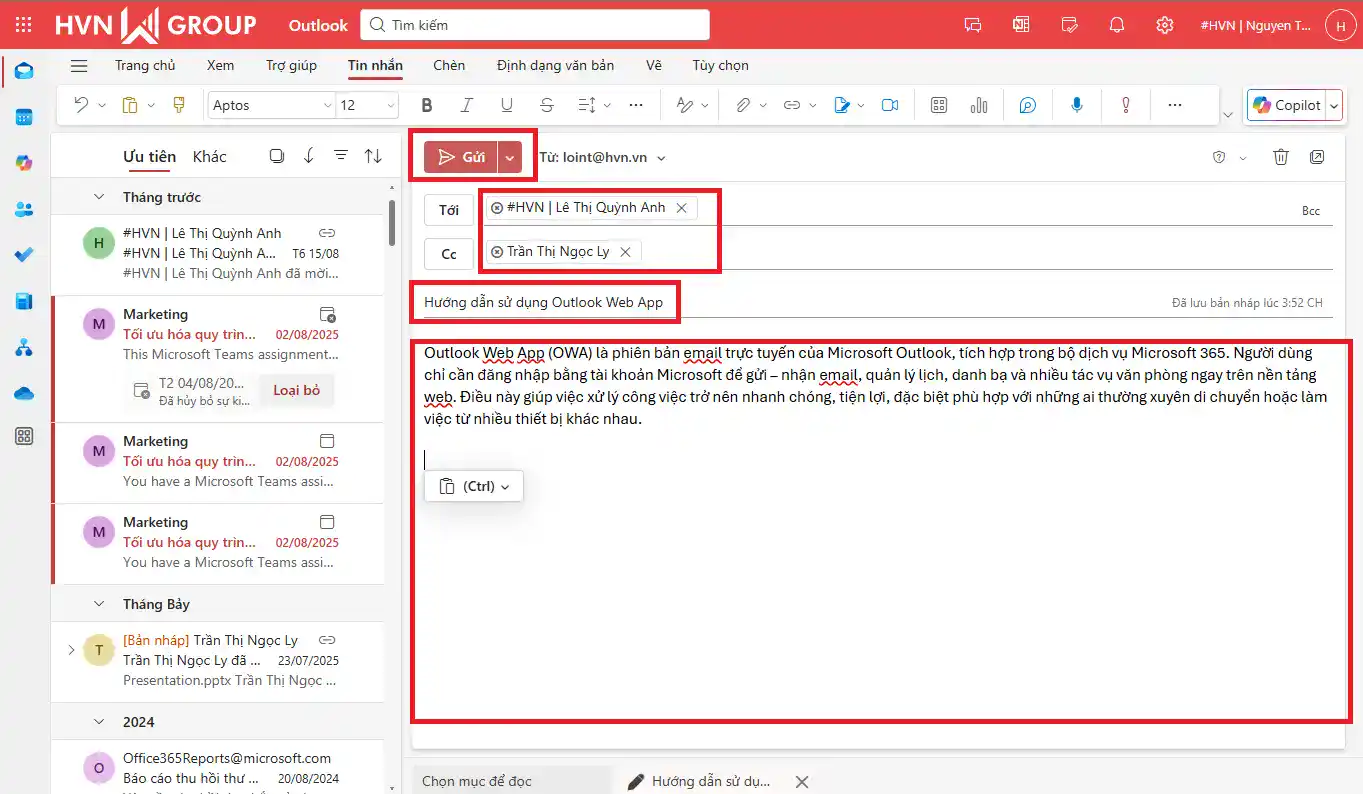Screen dimensions: 1363x794
Task: Add Teams meeting camera icon
Action: coord(890,105)
